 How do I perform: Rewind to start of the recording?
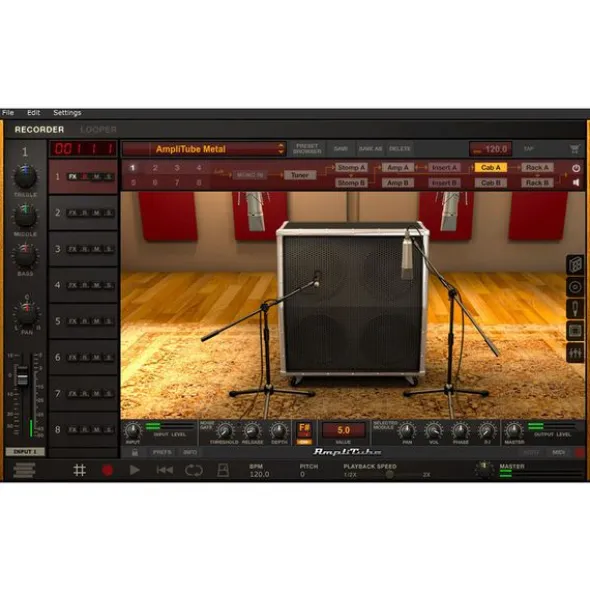(x=165, y=470)
